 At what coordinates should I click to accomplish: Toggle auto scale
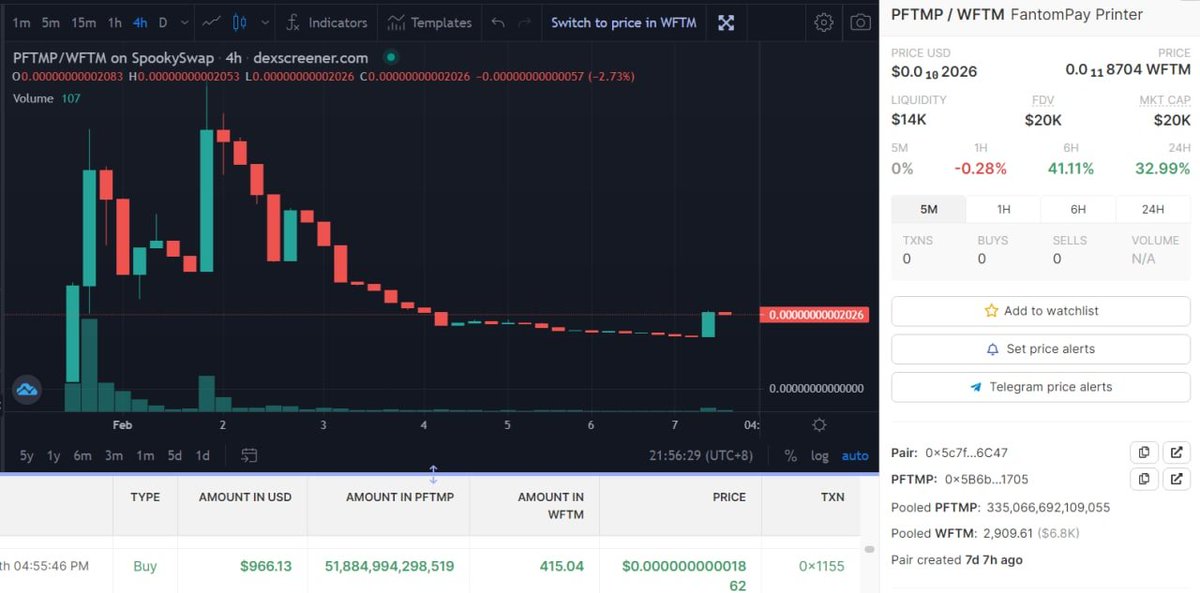point(855,455)
